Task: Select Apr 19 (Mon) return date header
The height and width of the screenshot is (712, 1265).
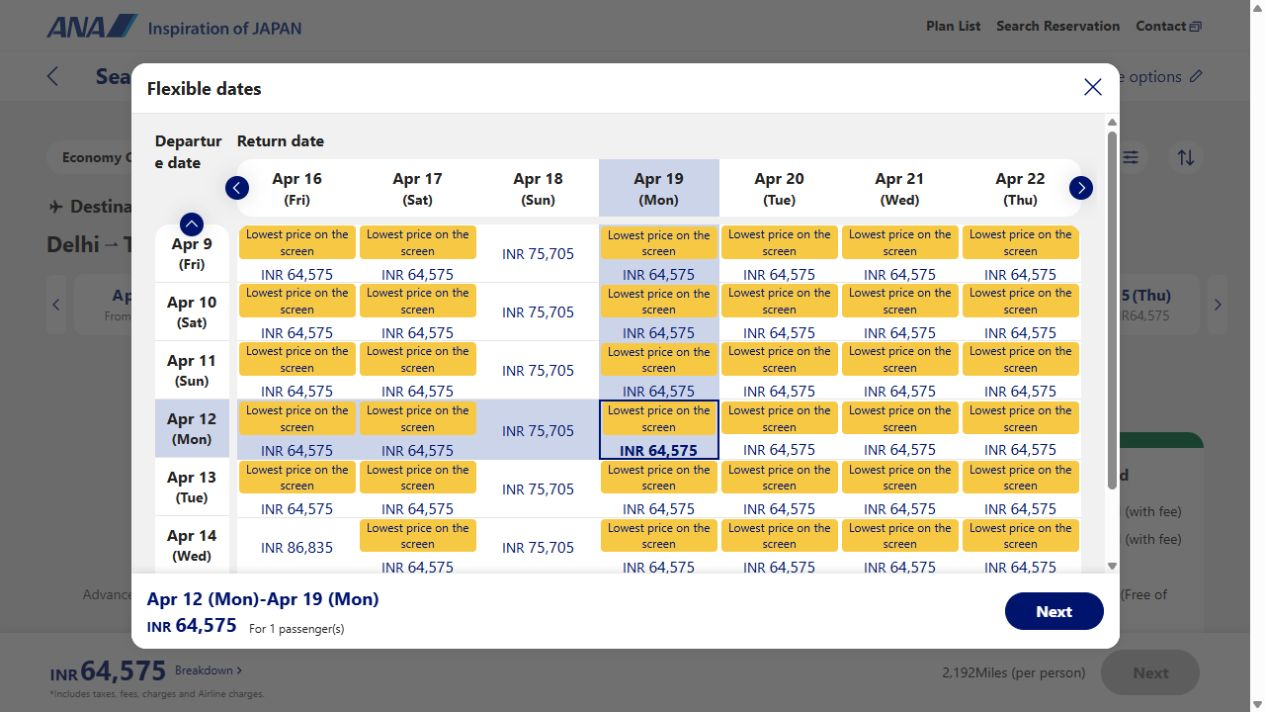Action: tap(658, 188)
